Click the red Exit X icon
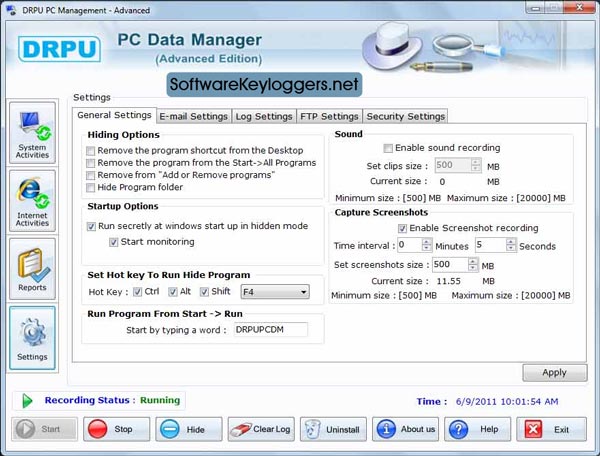This screenshot has height=456, width=600. pos(533,429)
